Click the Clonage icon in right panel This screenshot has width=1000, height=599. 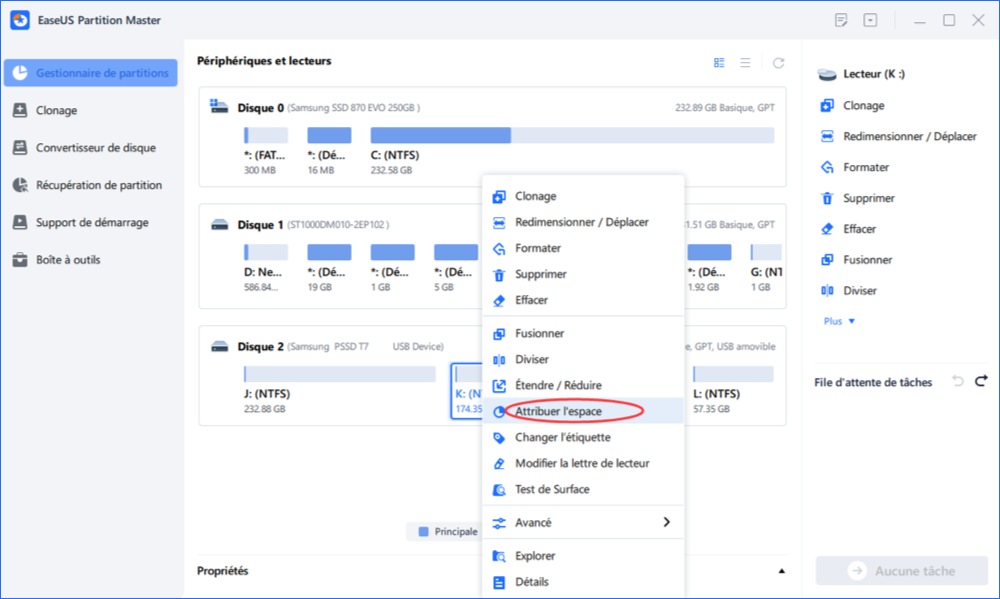click(826, 106)
